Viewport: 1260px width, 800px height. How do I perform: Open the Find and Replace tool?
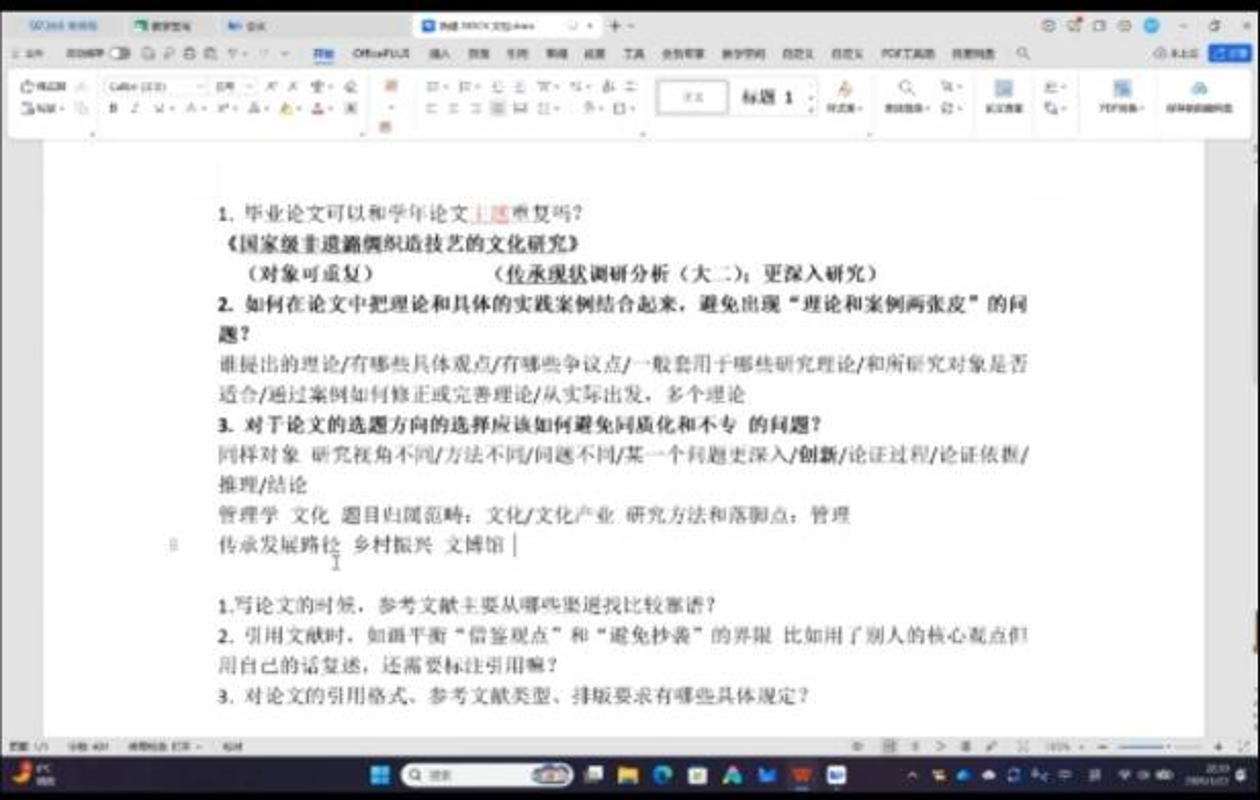point(906,96)
